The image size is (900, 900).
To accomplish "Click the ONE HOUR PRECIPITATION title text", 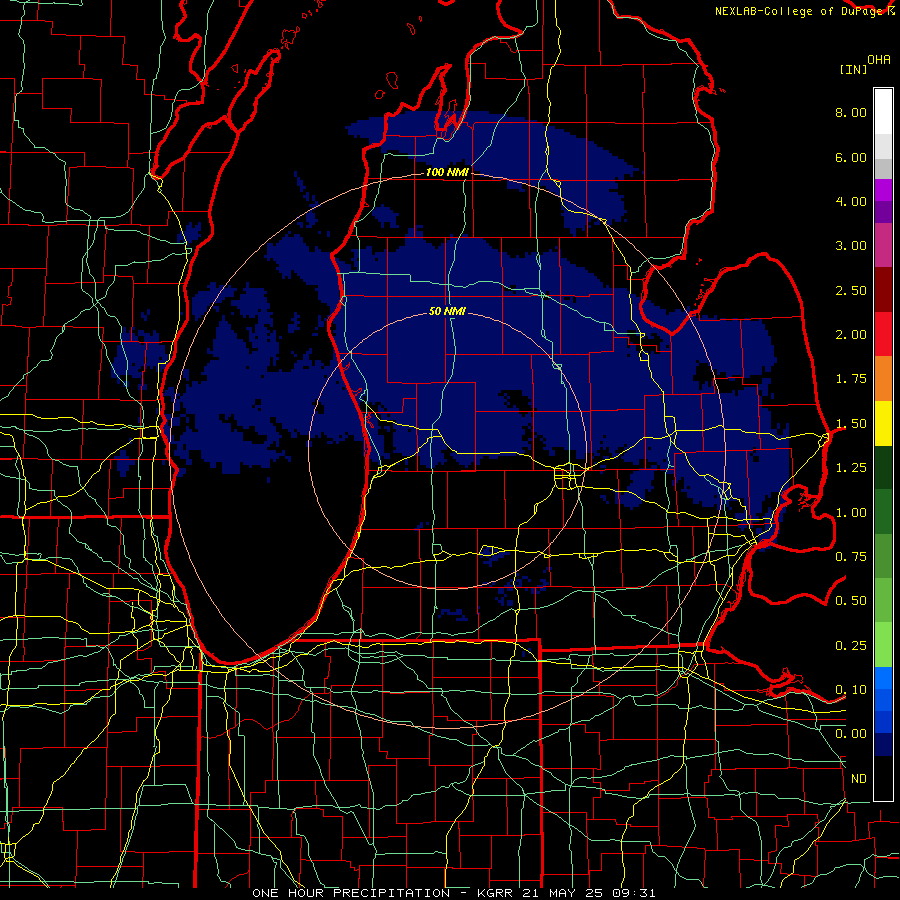I will pyautogui.click(x=351, y=893).
